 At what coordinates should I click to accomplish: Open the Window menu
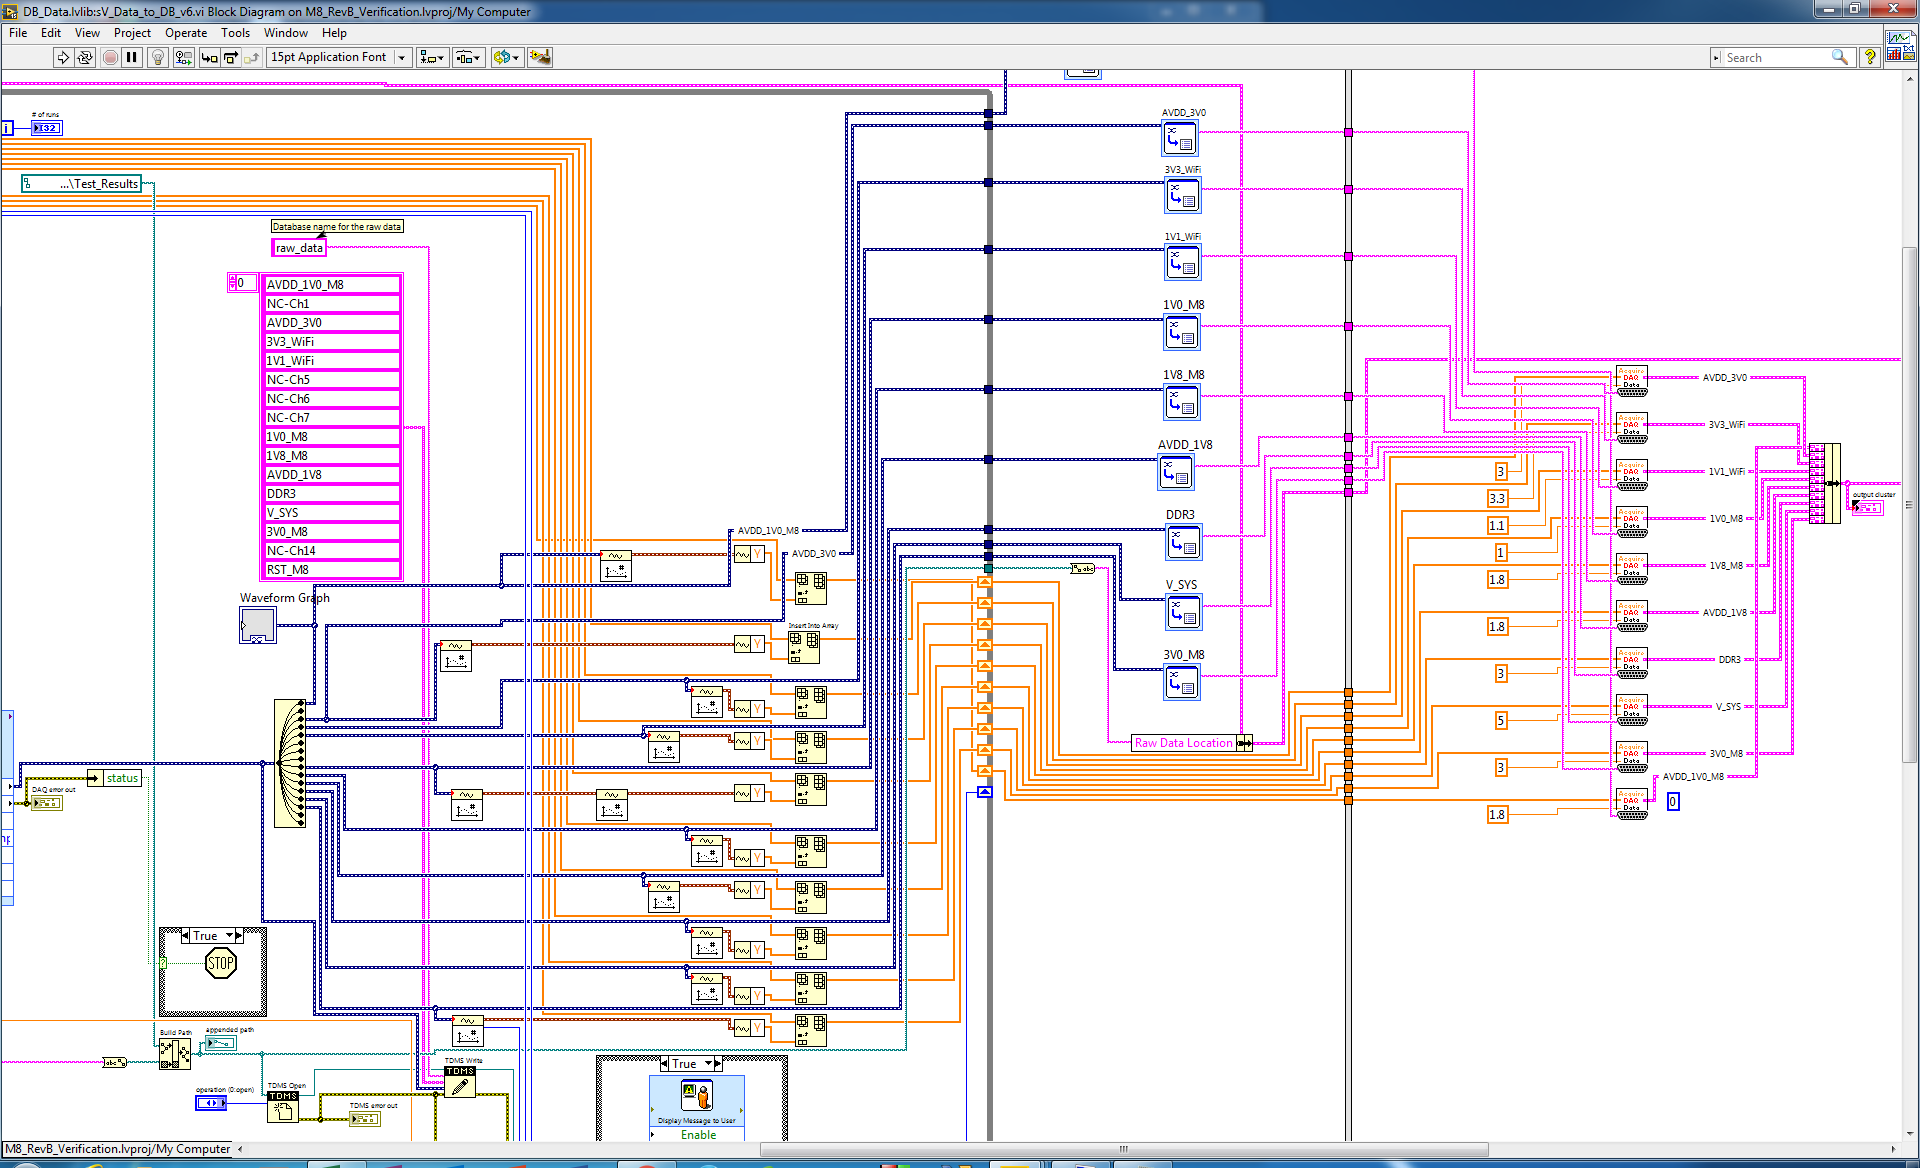point(286,33)
